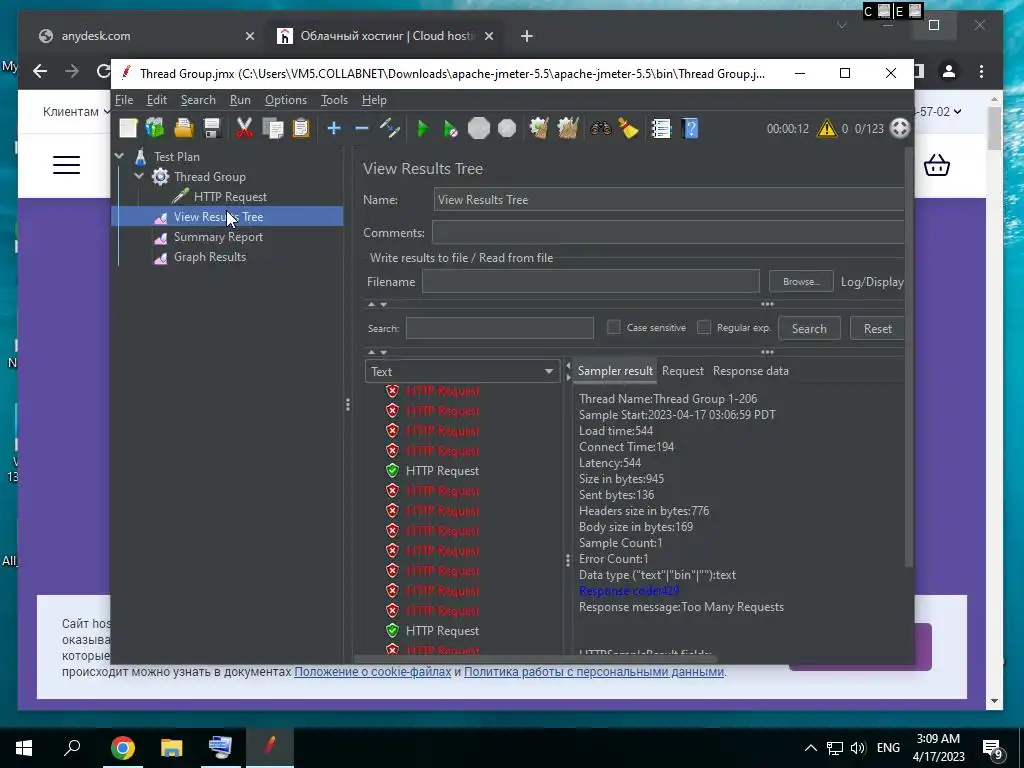
Task: Enable the Regular exp. checkbox
Action: click(703, 327)
